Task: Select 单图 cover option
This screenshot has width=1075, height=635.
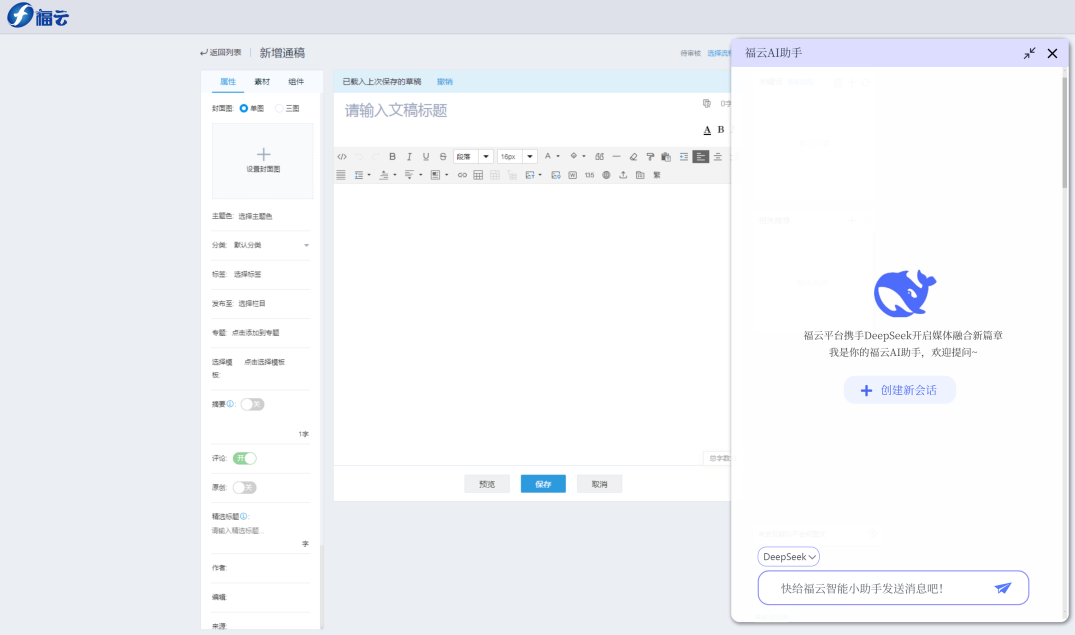Action: pos(243,108)
